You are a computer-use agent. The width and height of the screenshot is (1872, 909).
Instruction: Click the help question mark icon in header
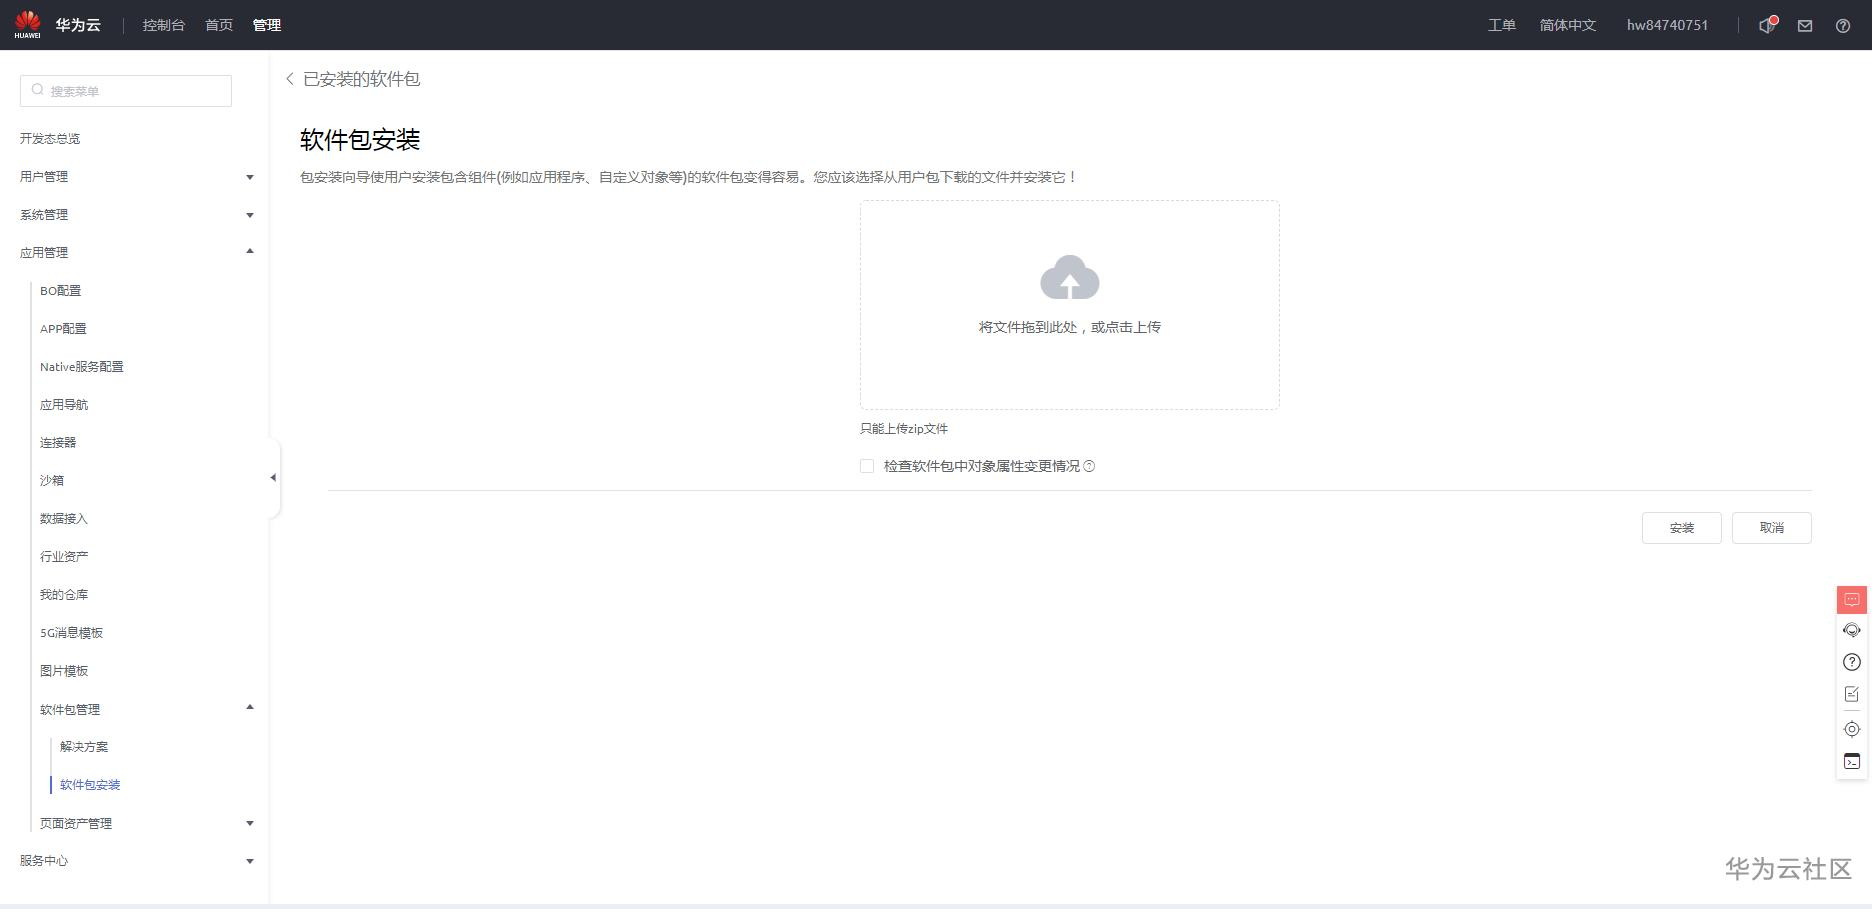point(1843,26)
